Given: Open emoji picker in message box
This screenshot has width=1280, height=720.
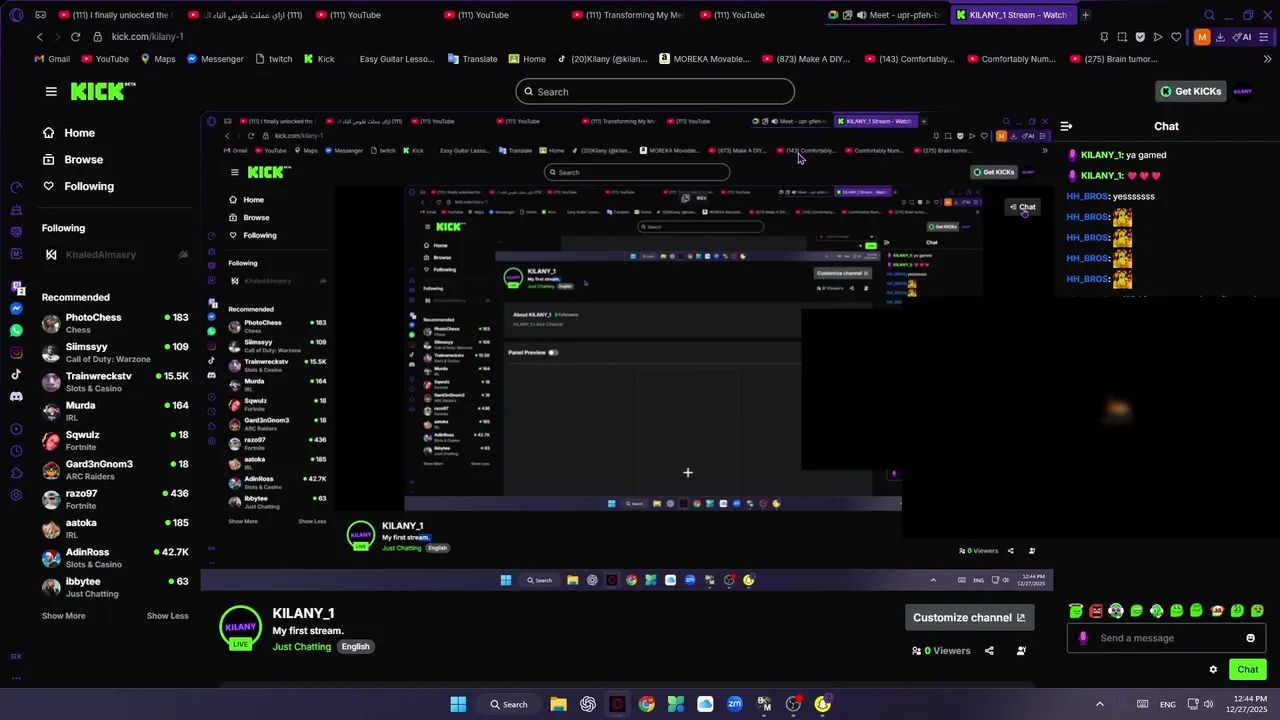Looking at the screenshot, I should 1250,638.
